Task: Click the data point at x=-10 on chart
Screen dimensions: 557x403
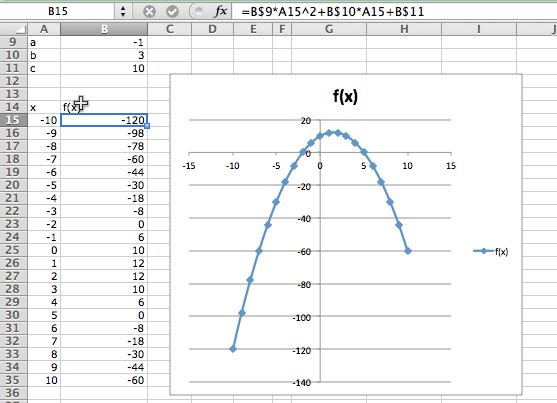Action: (233, 349)
